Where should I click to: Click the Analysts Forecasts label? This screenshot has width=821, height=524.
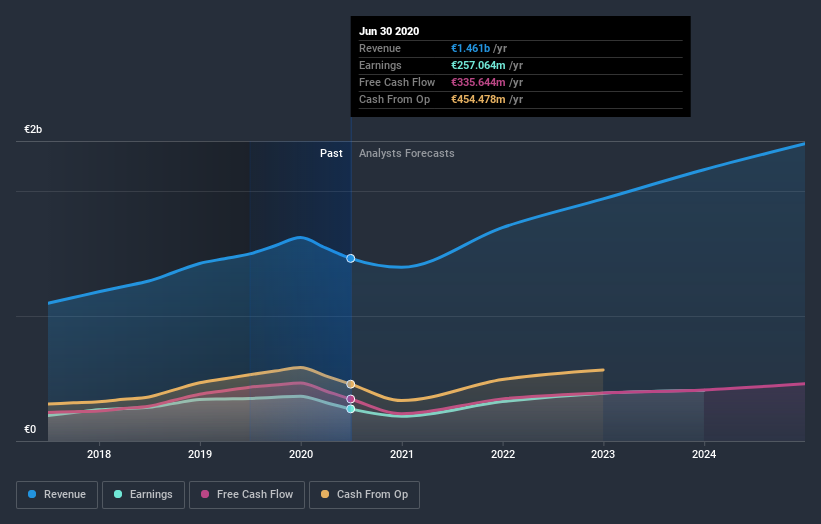407,153
